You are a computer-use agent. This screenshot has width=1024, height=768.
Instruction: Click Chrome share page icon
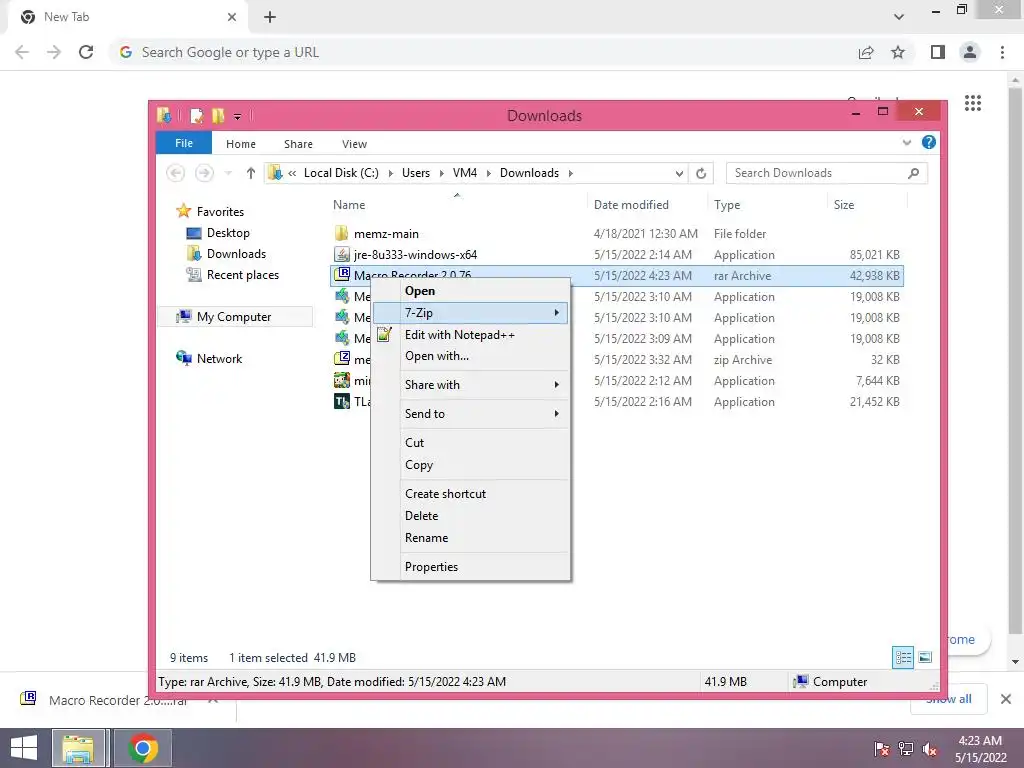[x=866, y=52]
